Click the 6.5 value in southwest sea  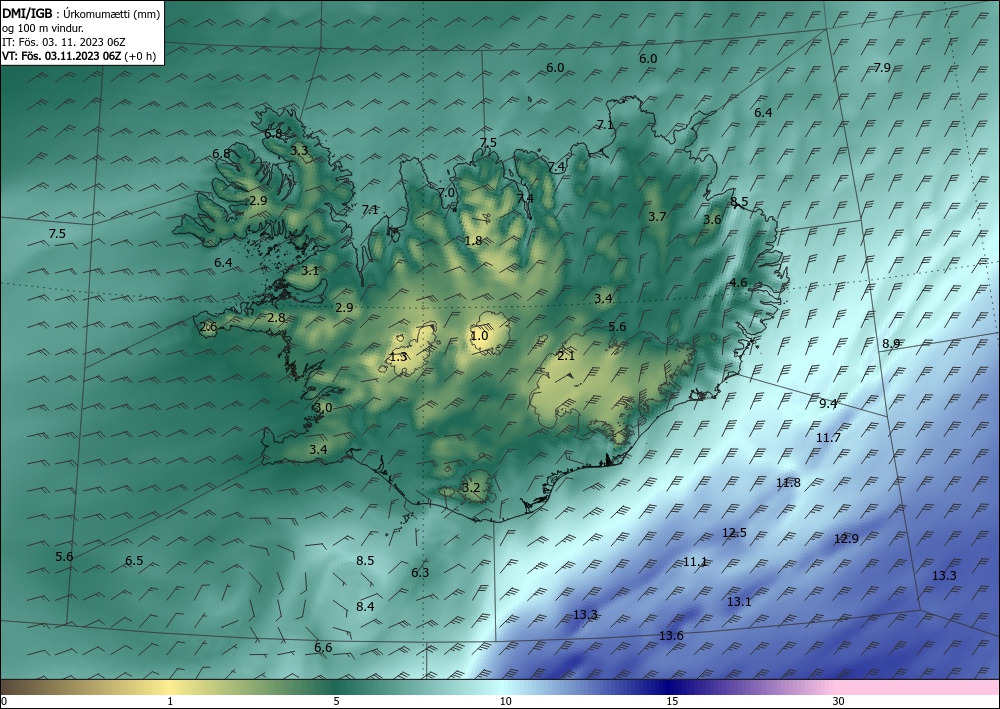pos(134,560)
